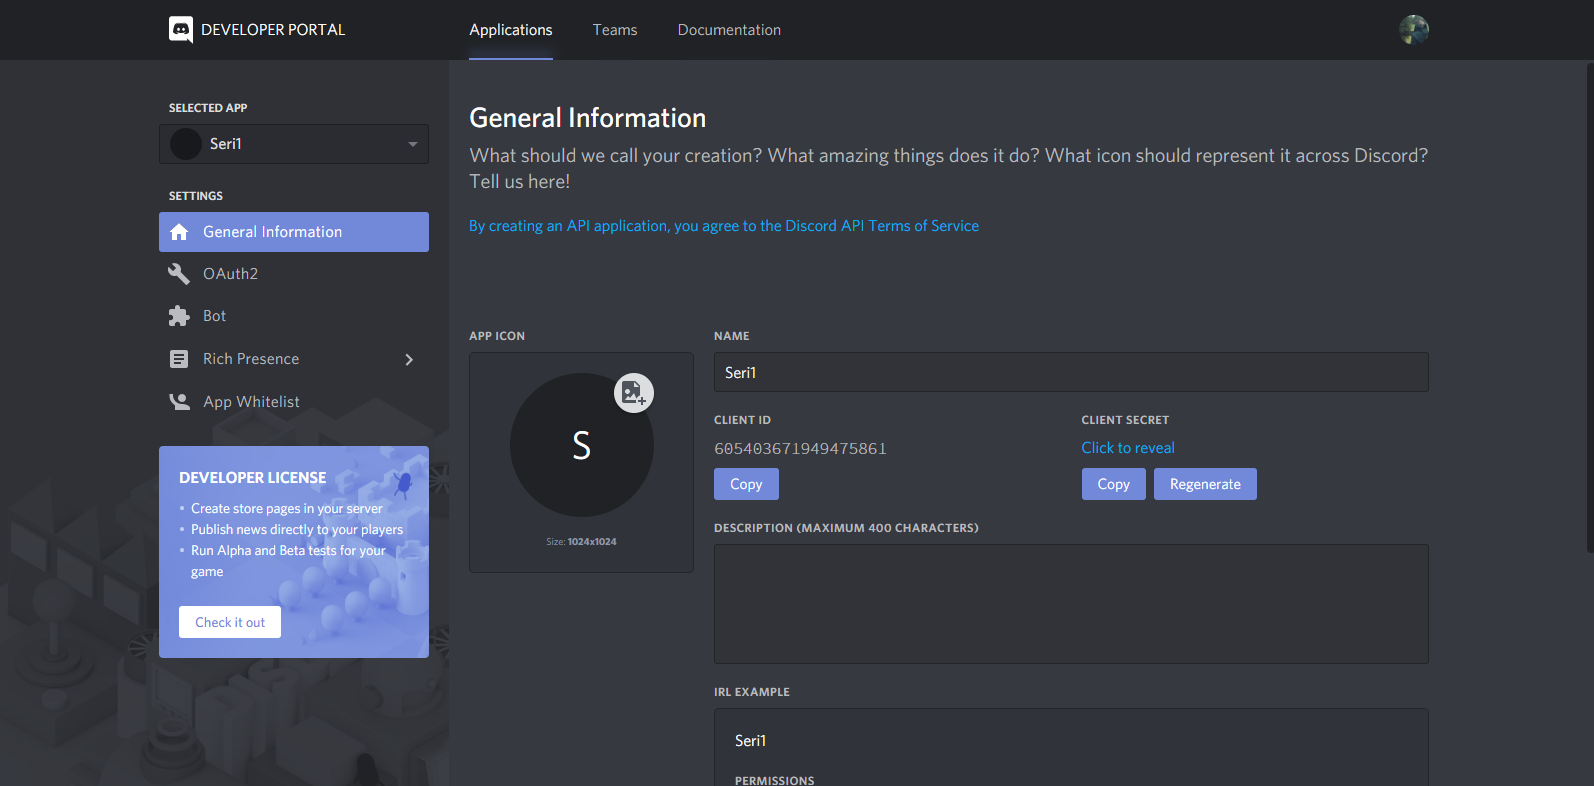
Task: Open the Documentation tab
Action: coord(729,30)
